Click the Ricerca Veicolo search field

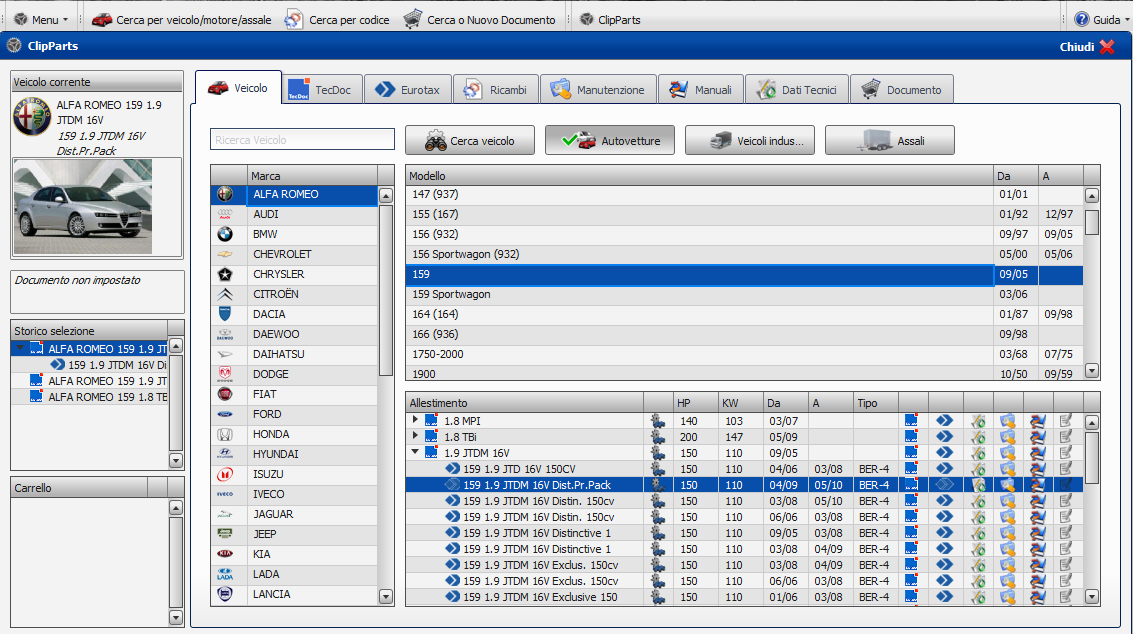pyautogui.click(x=302, y=140)
